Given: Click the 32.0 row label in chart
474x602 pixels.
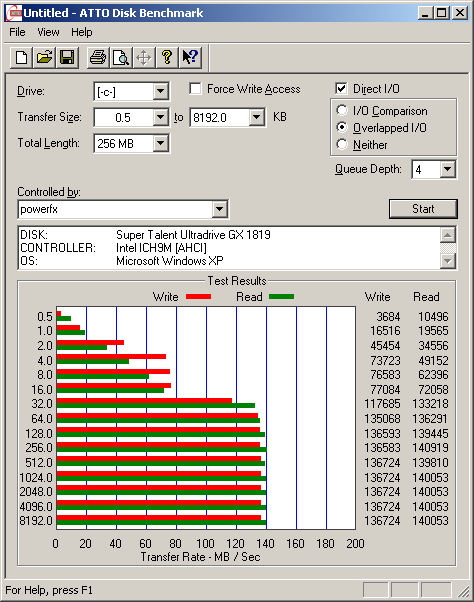Looking at the screenshot, I should [42, 404].
